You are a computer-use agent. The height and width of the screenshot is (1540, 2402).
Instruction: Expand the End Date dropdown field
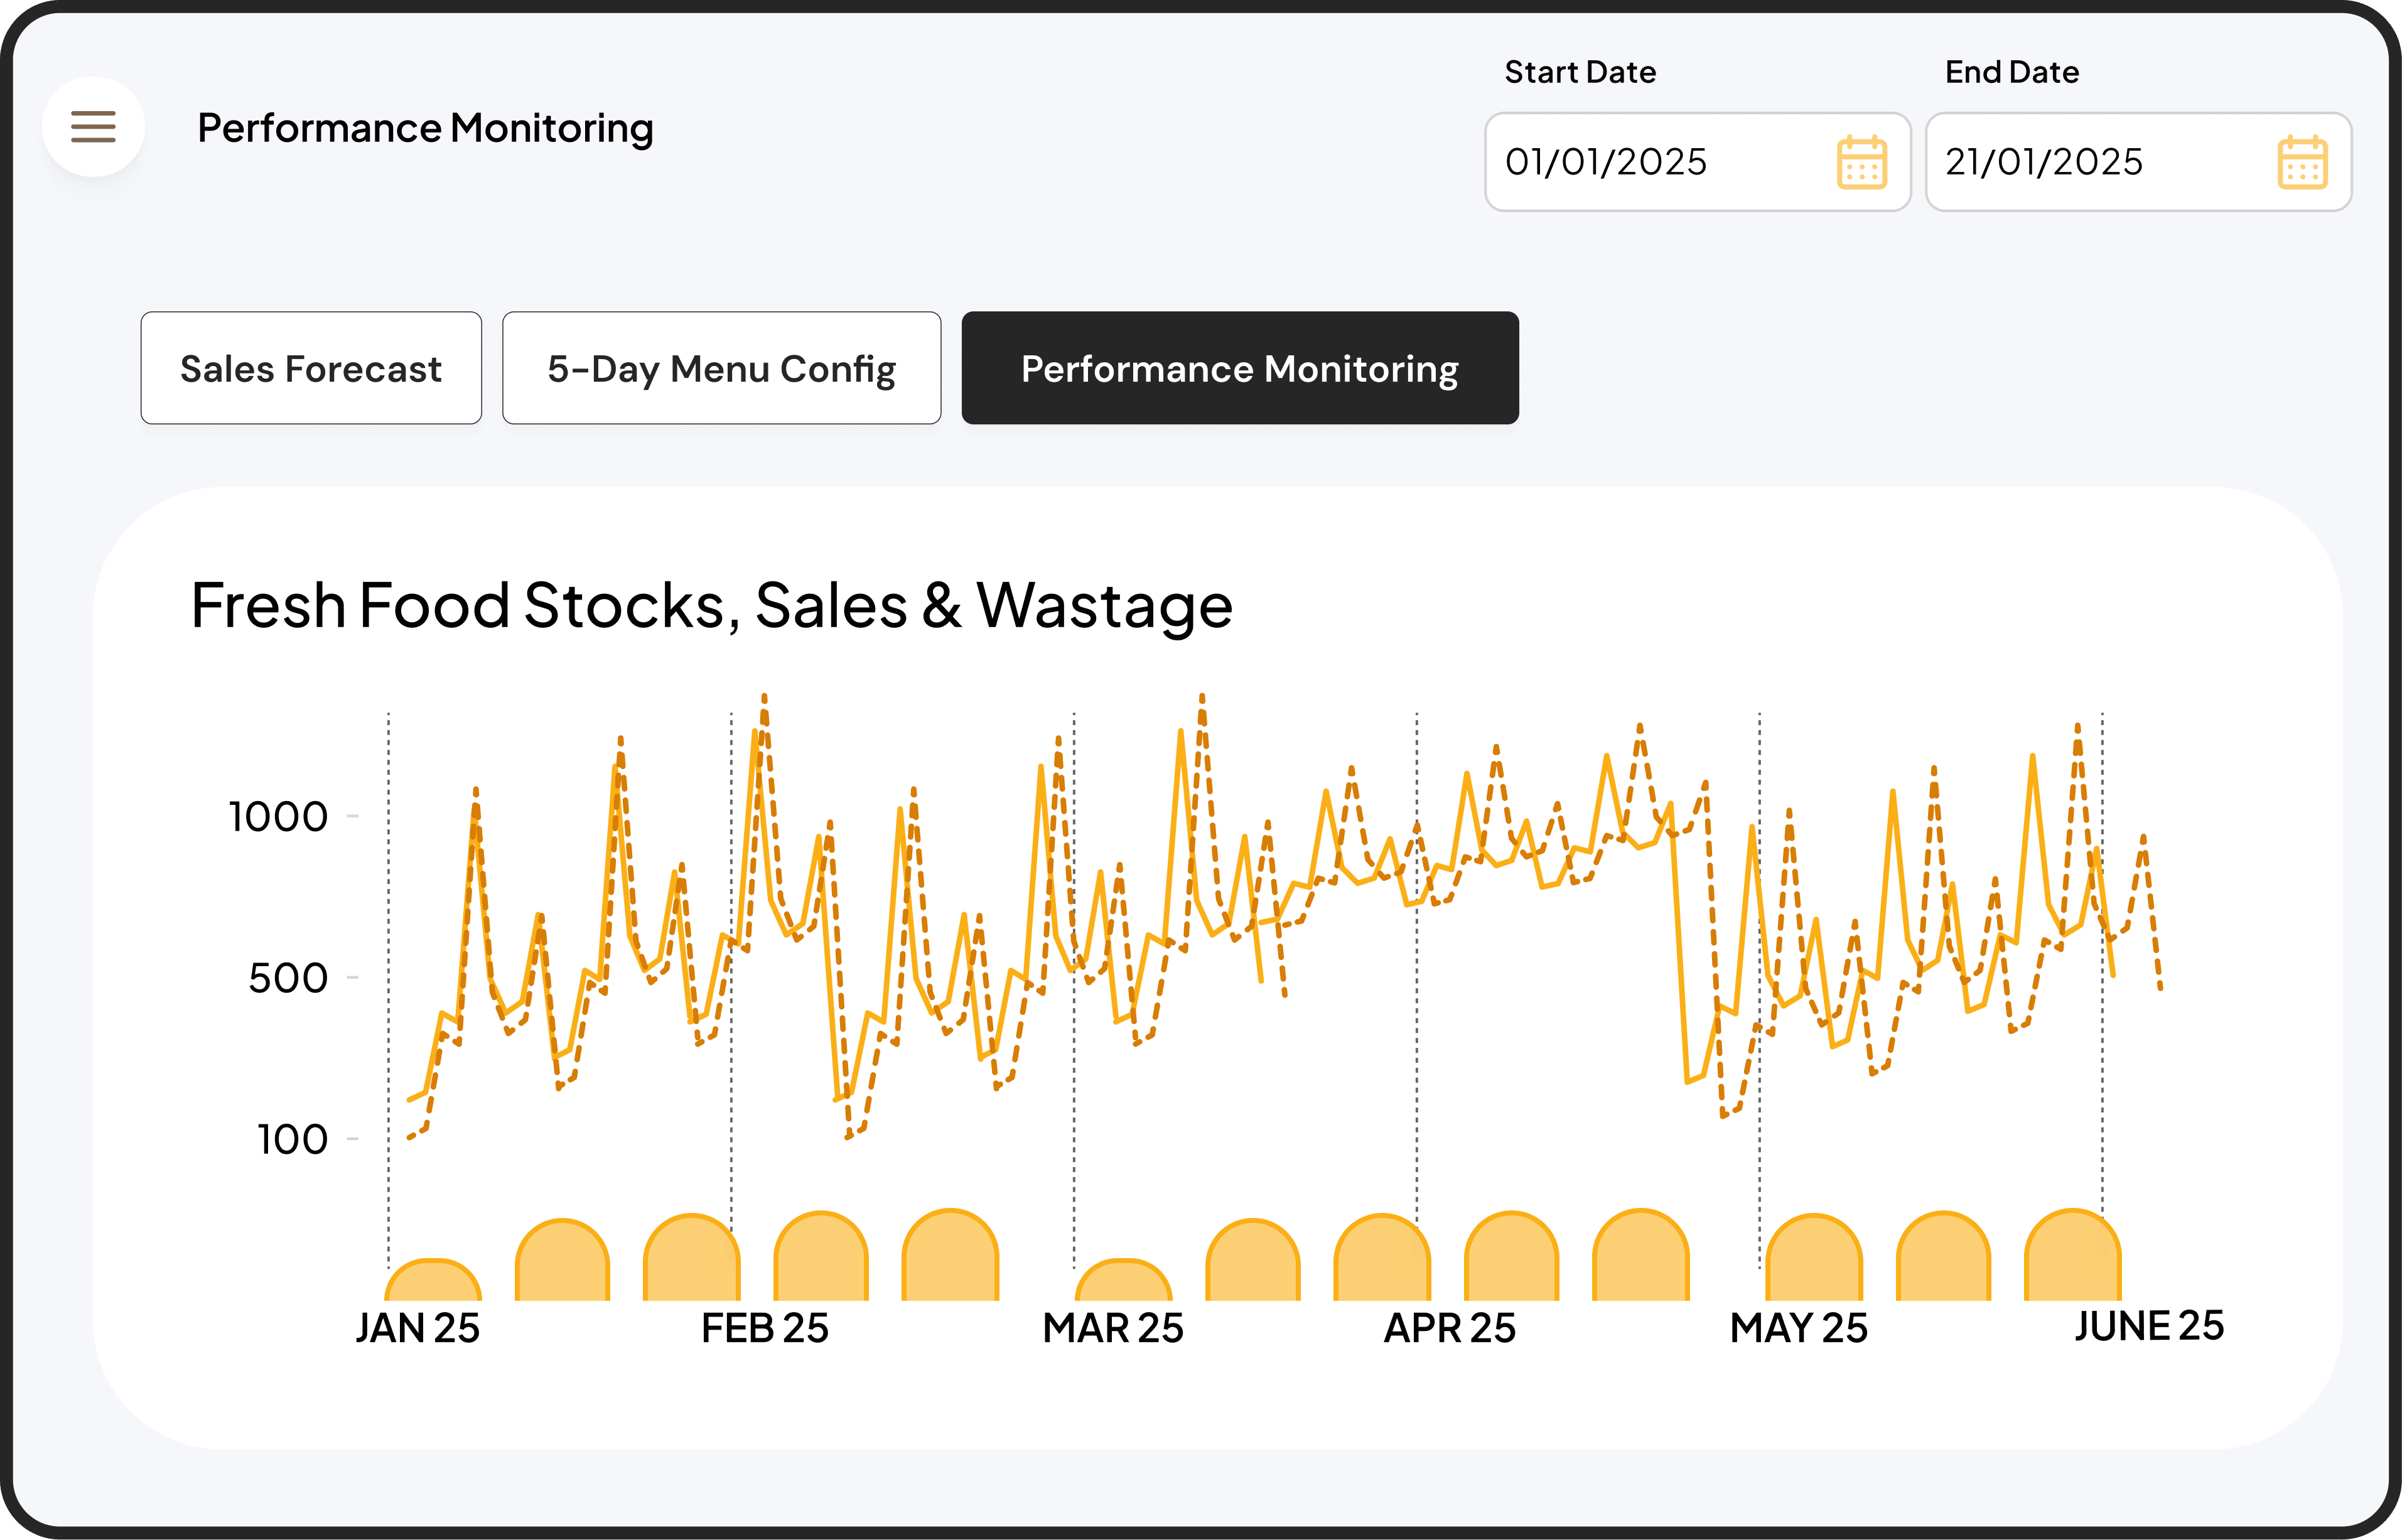[2138, 162]
